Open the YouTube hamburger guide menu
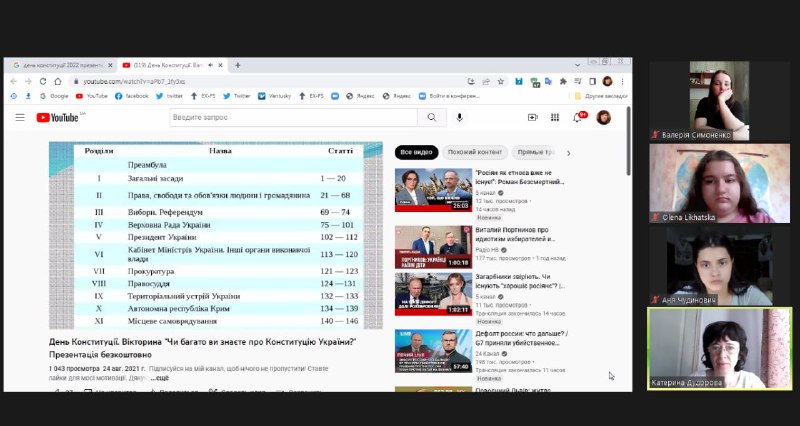This screenshot has width=800, height=426. tap(20, 117)
